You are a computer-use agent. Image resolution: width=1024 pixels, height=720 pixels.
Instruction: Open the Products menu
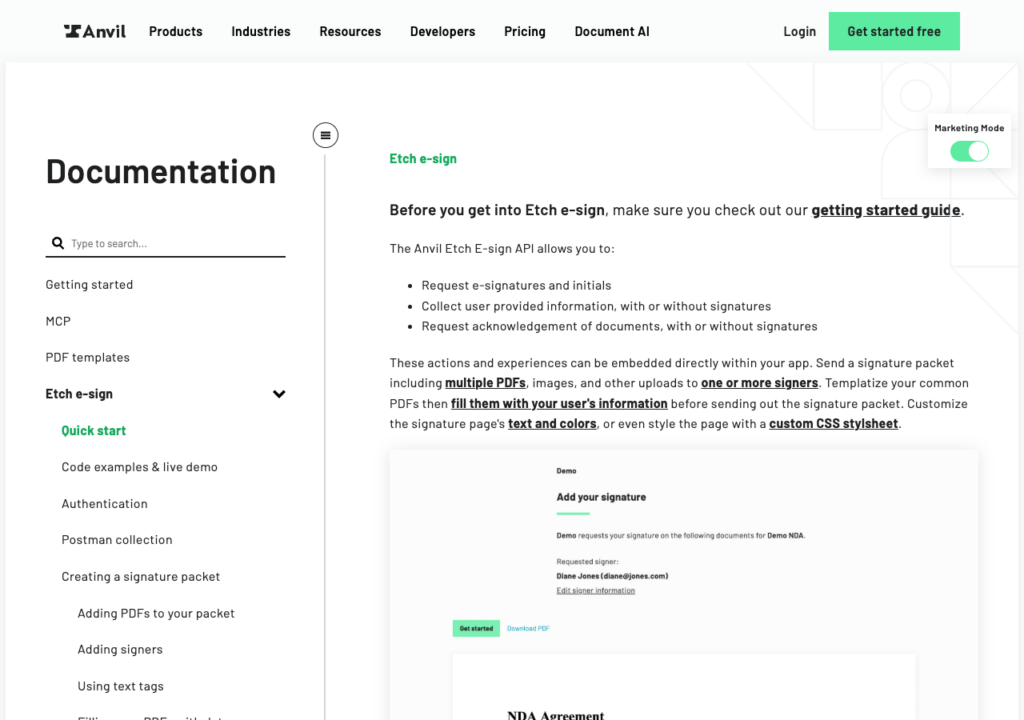[x=176, y=31]
